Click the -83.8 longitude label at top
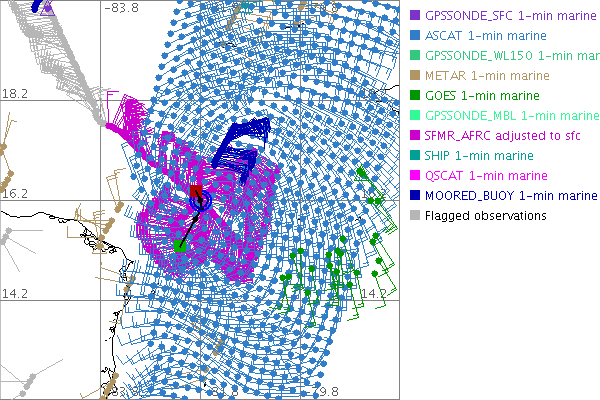Image resolution: width=600 pixels, height=400 pixels. pos(122,8)
